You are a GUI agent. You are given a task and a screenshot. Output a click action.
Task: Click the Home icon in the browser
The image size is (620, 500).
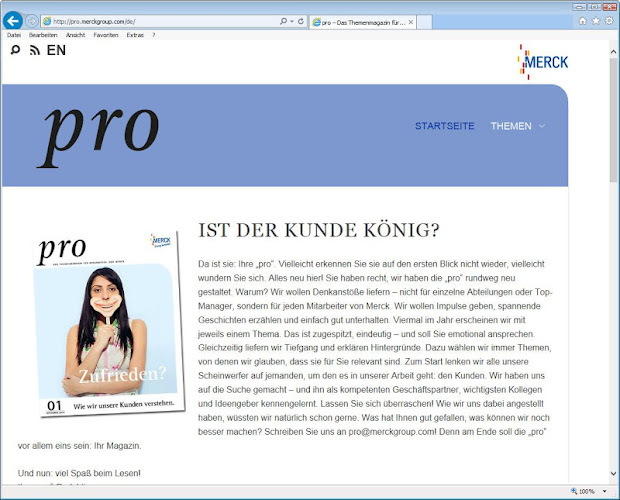[582, 21]
